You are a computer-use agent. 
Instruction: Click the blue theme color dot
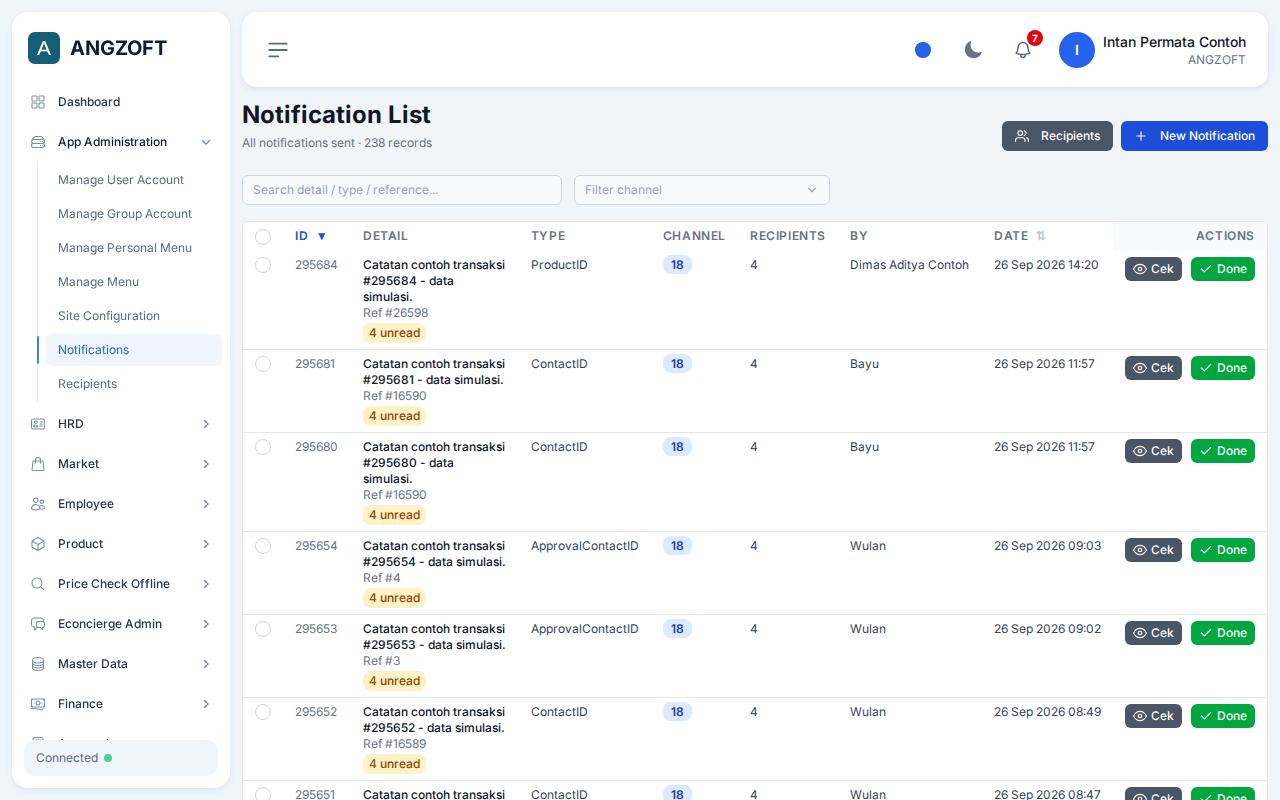(923, 50)
